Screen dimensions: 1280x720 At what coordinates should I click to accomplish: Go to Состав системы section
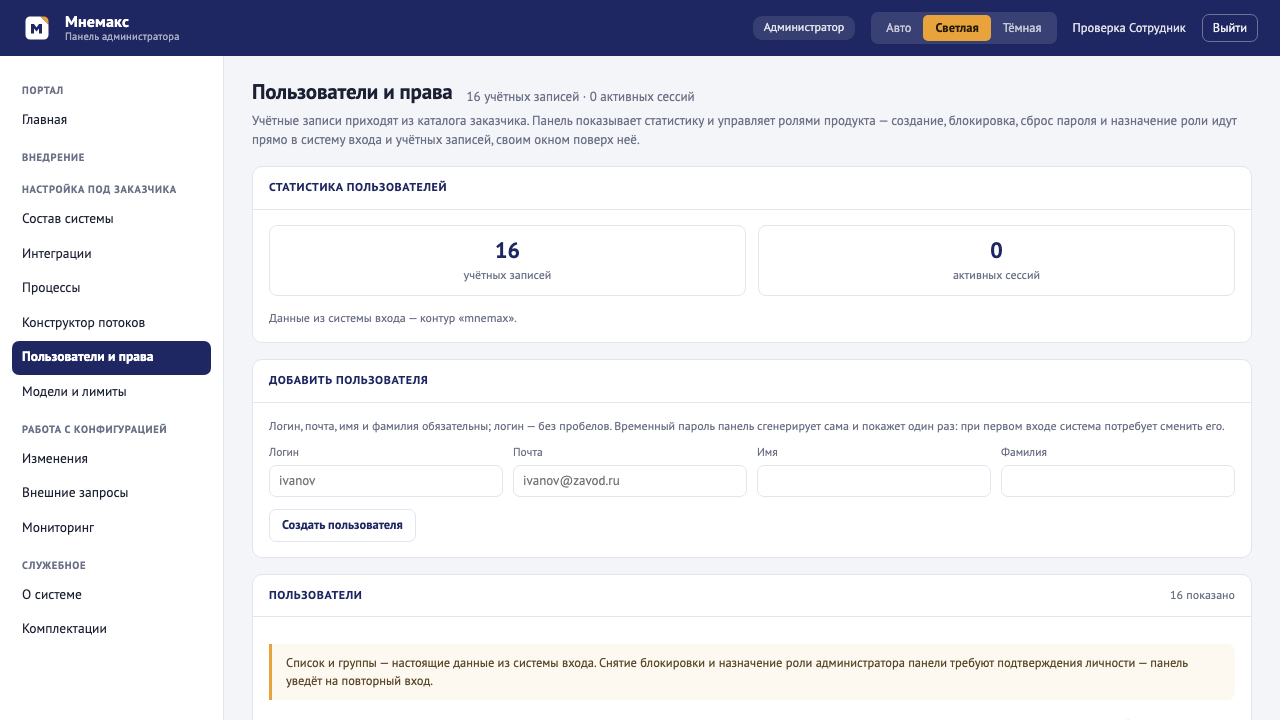click(111, 219)
